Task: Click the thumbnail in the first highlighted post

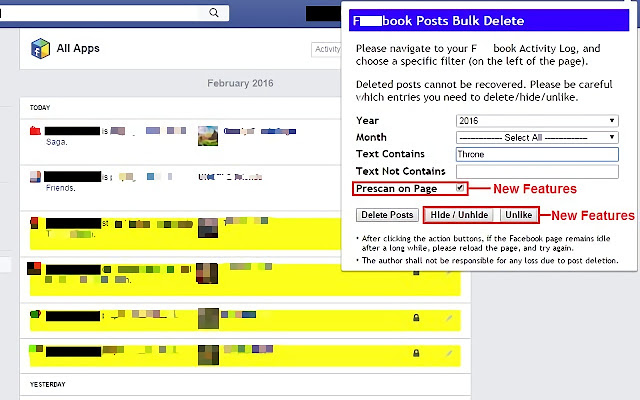Action: pos(208,228)
